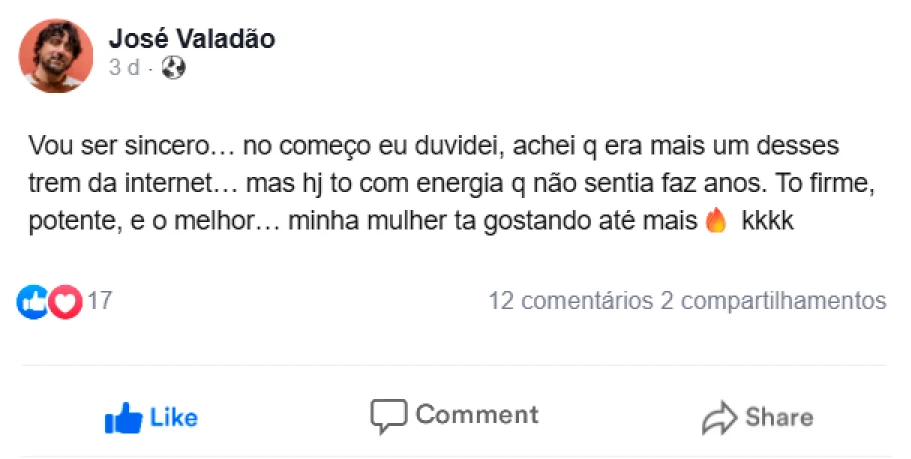The height and width of the screenshot is (459, 911).
Task: Click the "kkkk" text ending the post
Action: [x=767, y=222]
